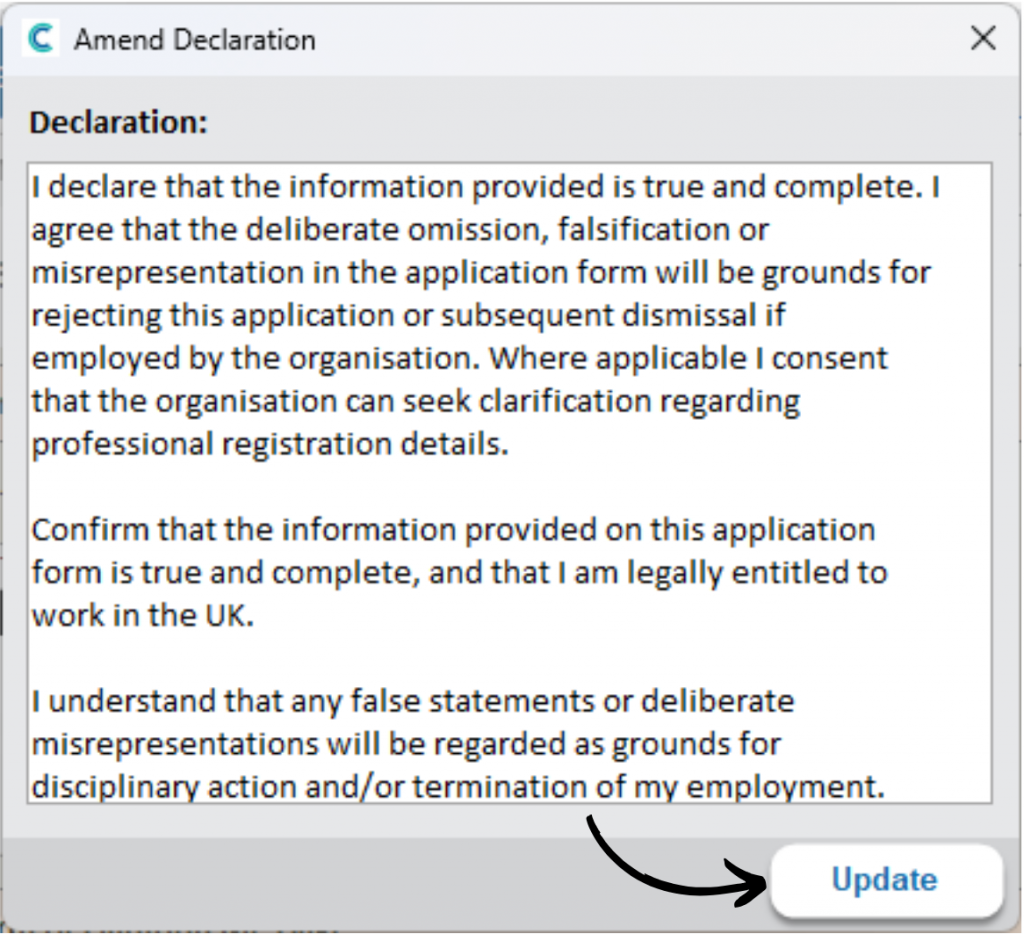The height and width of the screenshot is (934, 1024).
Task: Click the word 'misrepresentations' in last paragraph
Action: tap(174, 744)
